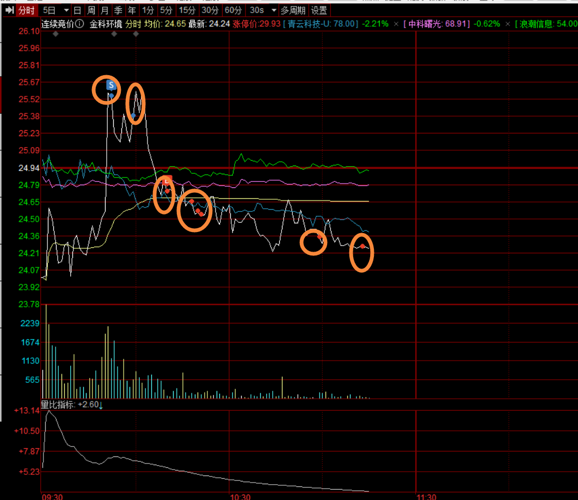Click the blue S sell signal marker
Screen dimensions: 578x500
(111, 86)
